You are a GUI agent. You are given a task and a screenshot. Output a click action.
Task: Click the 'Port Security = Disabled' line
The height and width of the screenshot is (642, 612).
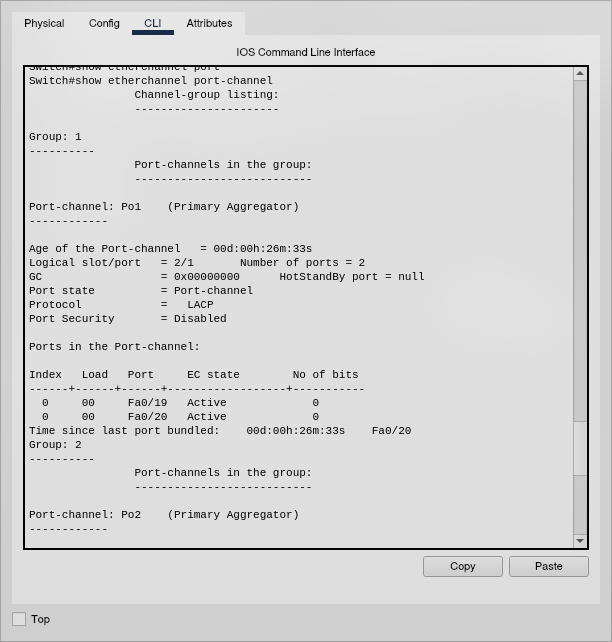(127, 319)
